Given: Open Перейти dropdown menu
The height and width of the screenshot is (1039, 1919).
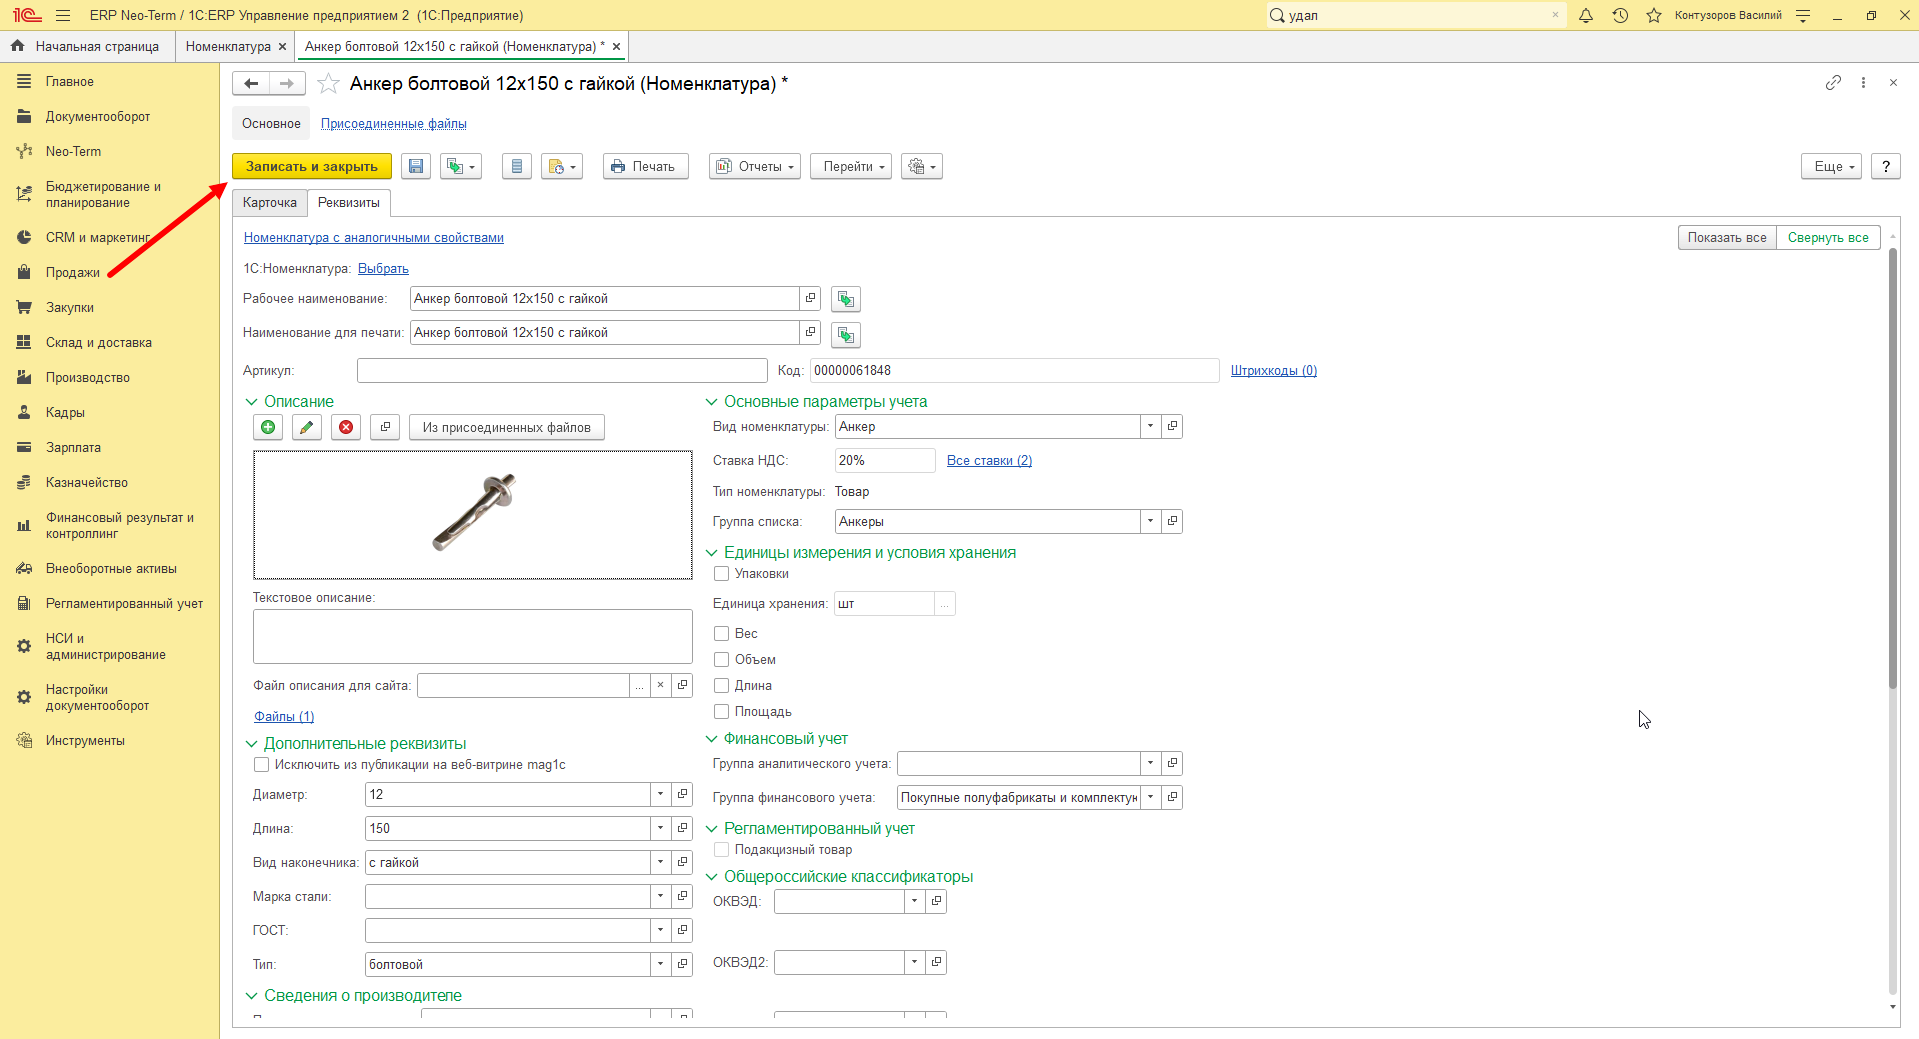Looking at the screenshot, I should point(851,167).
